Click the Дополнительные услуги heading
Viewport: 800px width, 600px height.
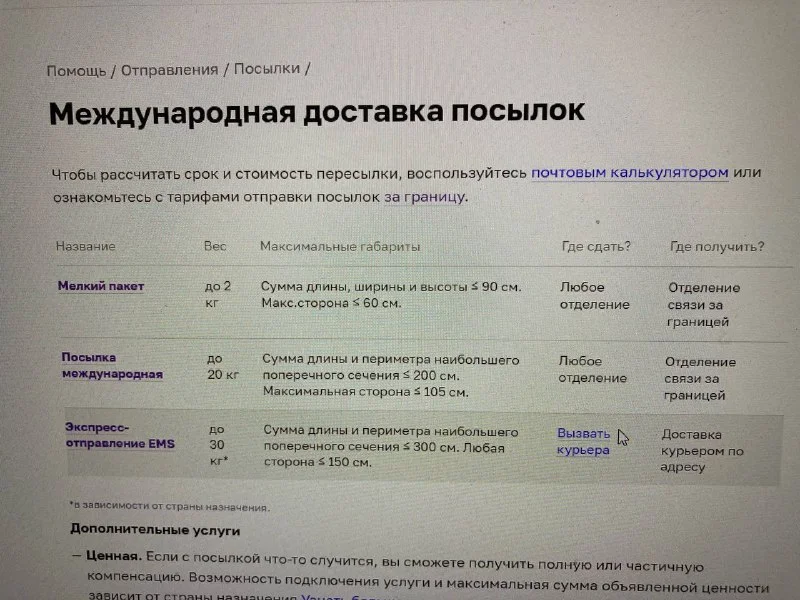(x=155, y=530)
